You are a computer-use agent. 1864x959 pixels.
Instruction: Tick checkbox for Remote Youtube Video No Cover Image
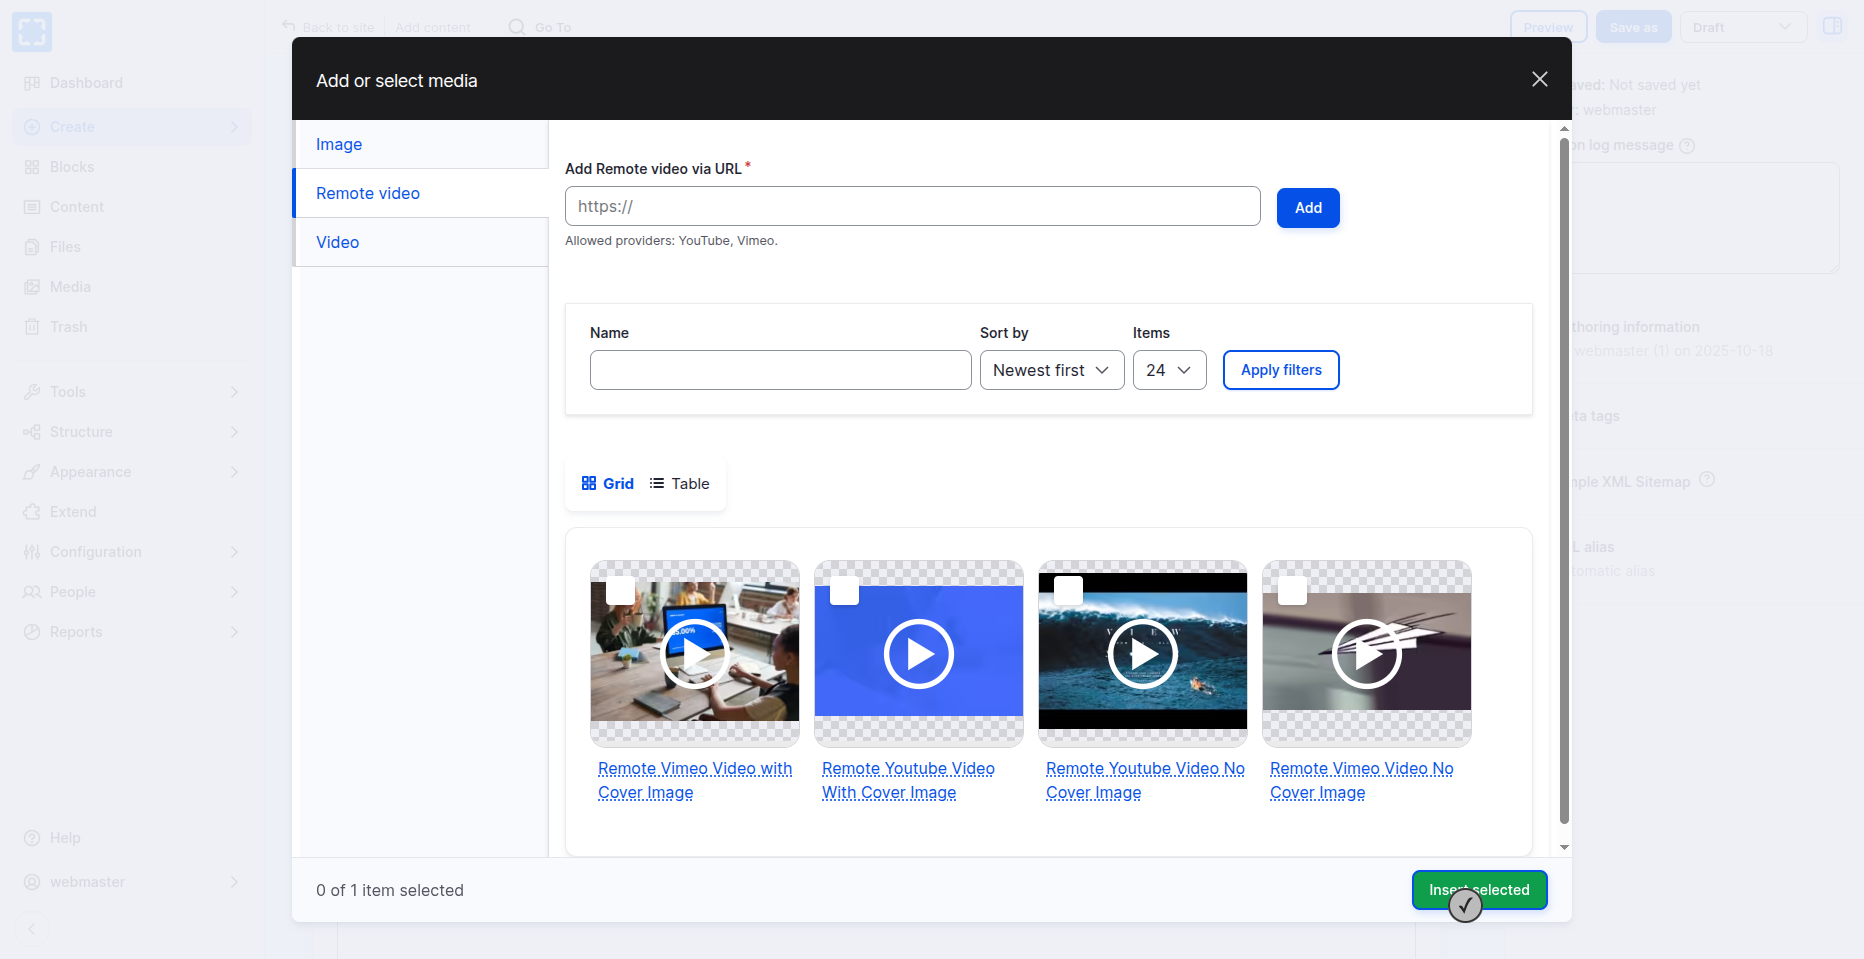1069,591
